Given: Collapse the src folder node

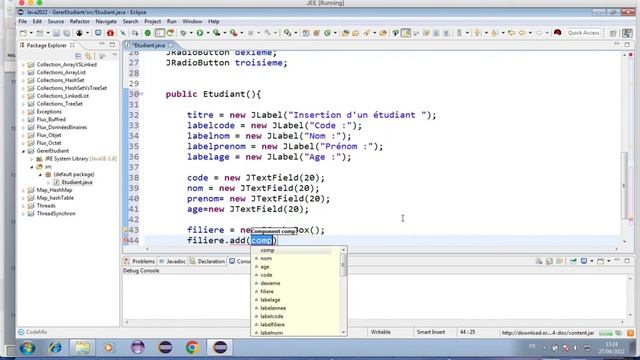Looking at the screenshot, I should (31, 167).
